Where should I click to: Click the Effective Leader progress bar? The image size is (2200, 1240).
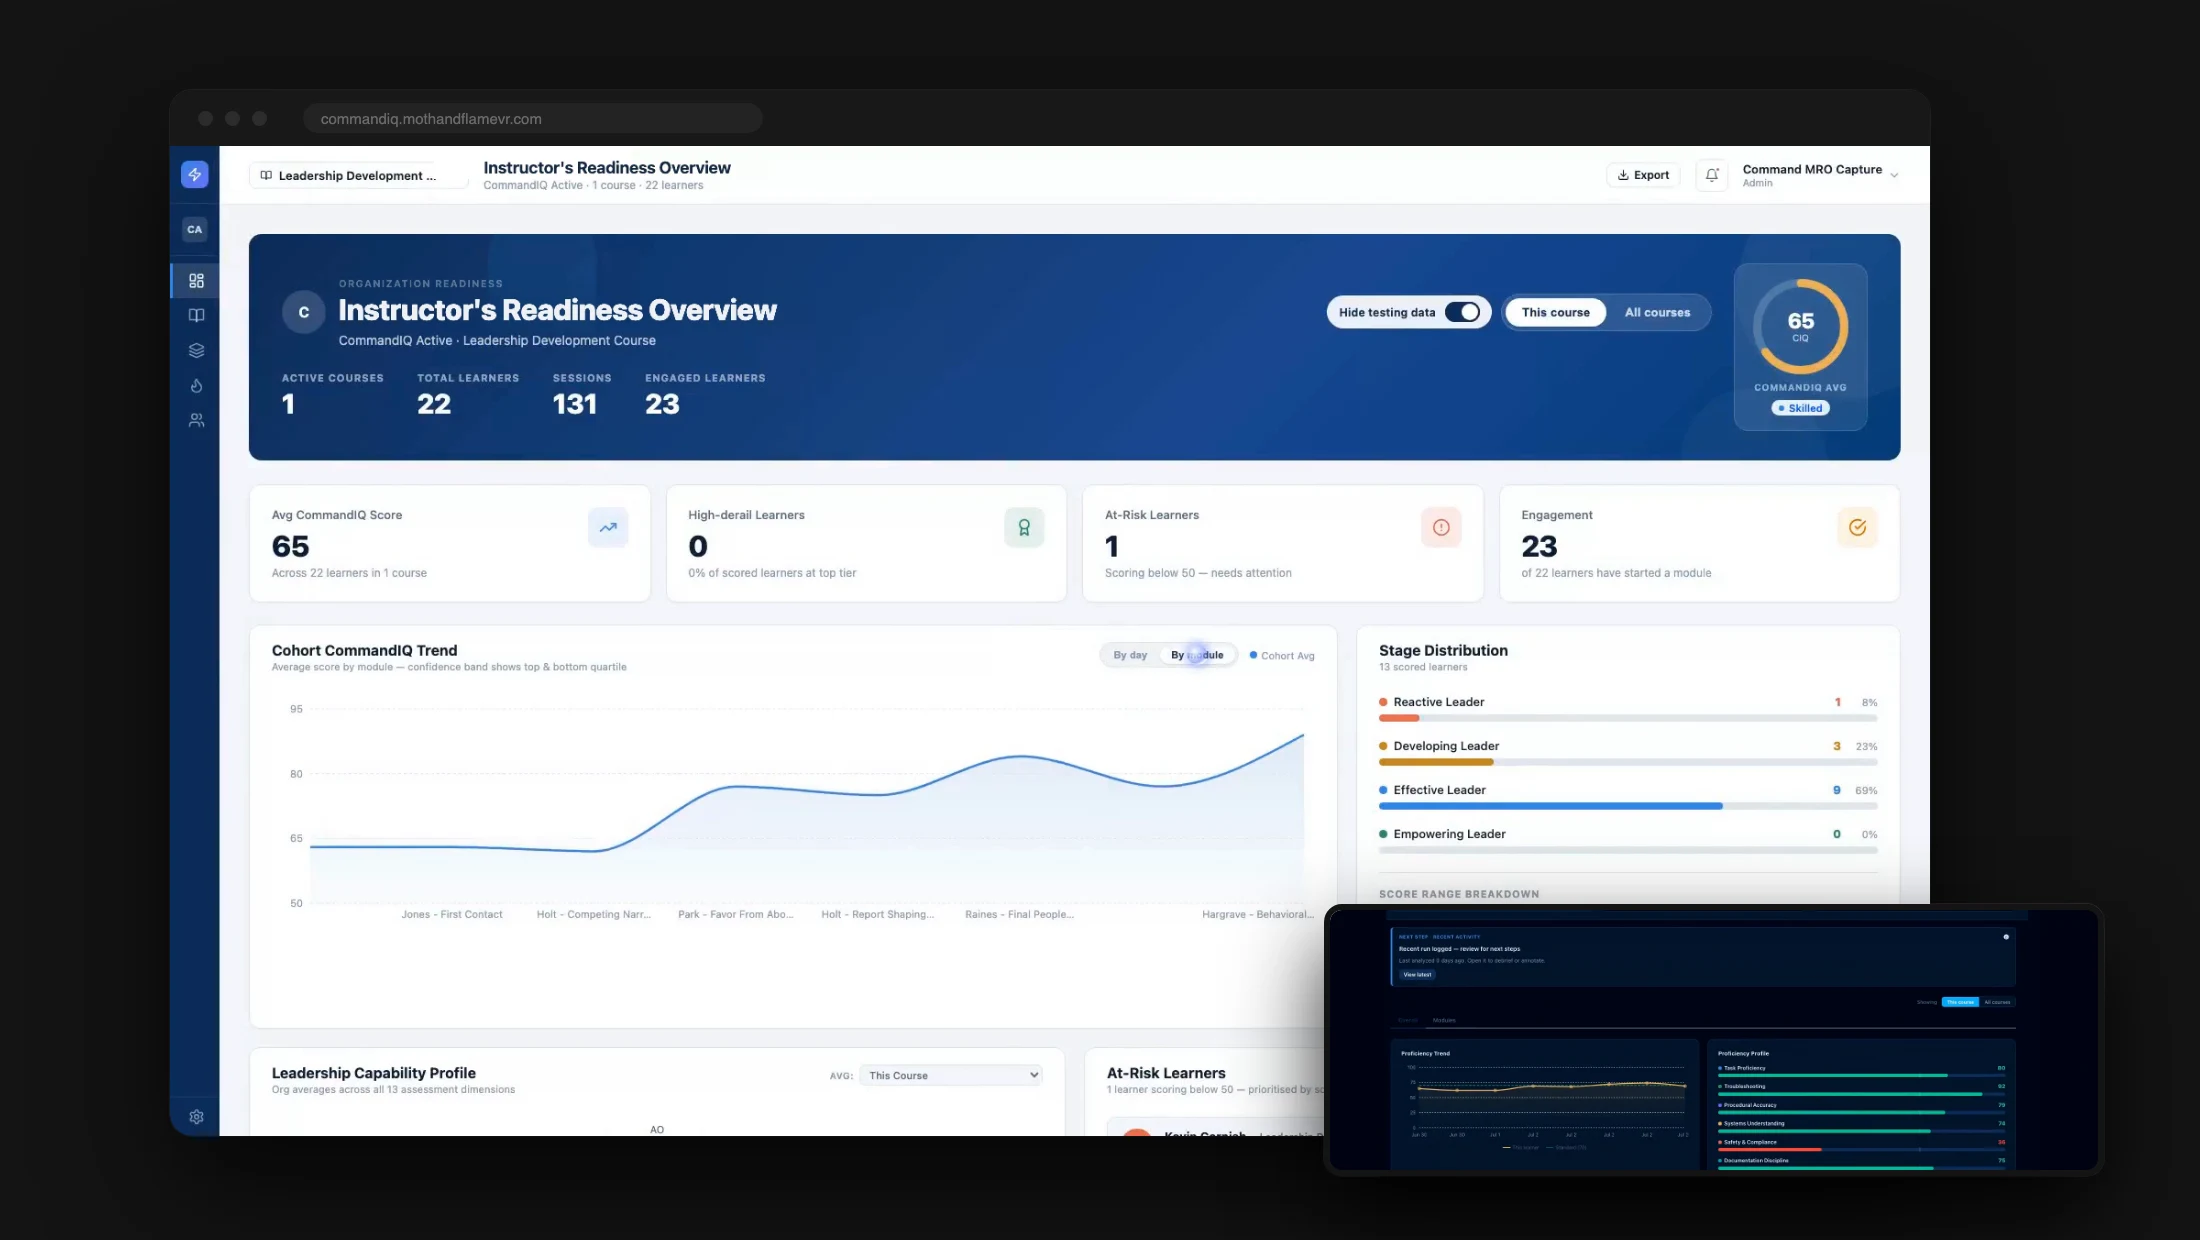point(1627,806)
